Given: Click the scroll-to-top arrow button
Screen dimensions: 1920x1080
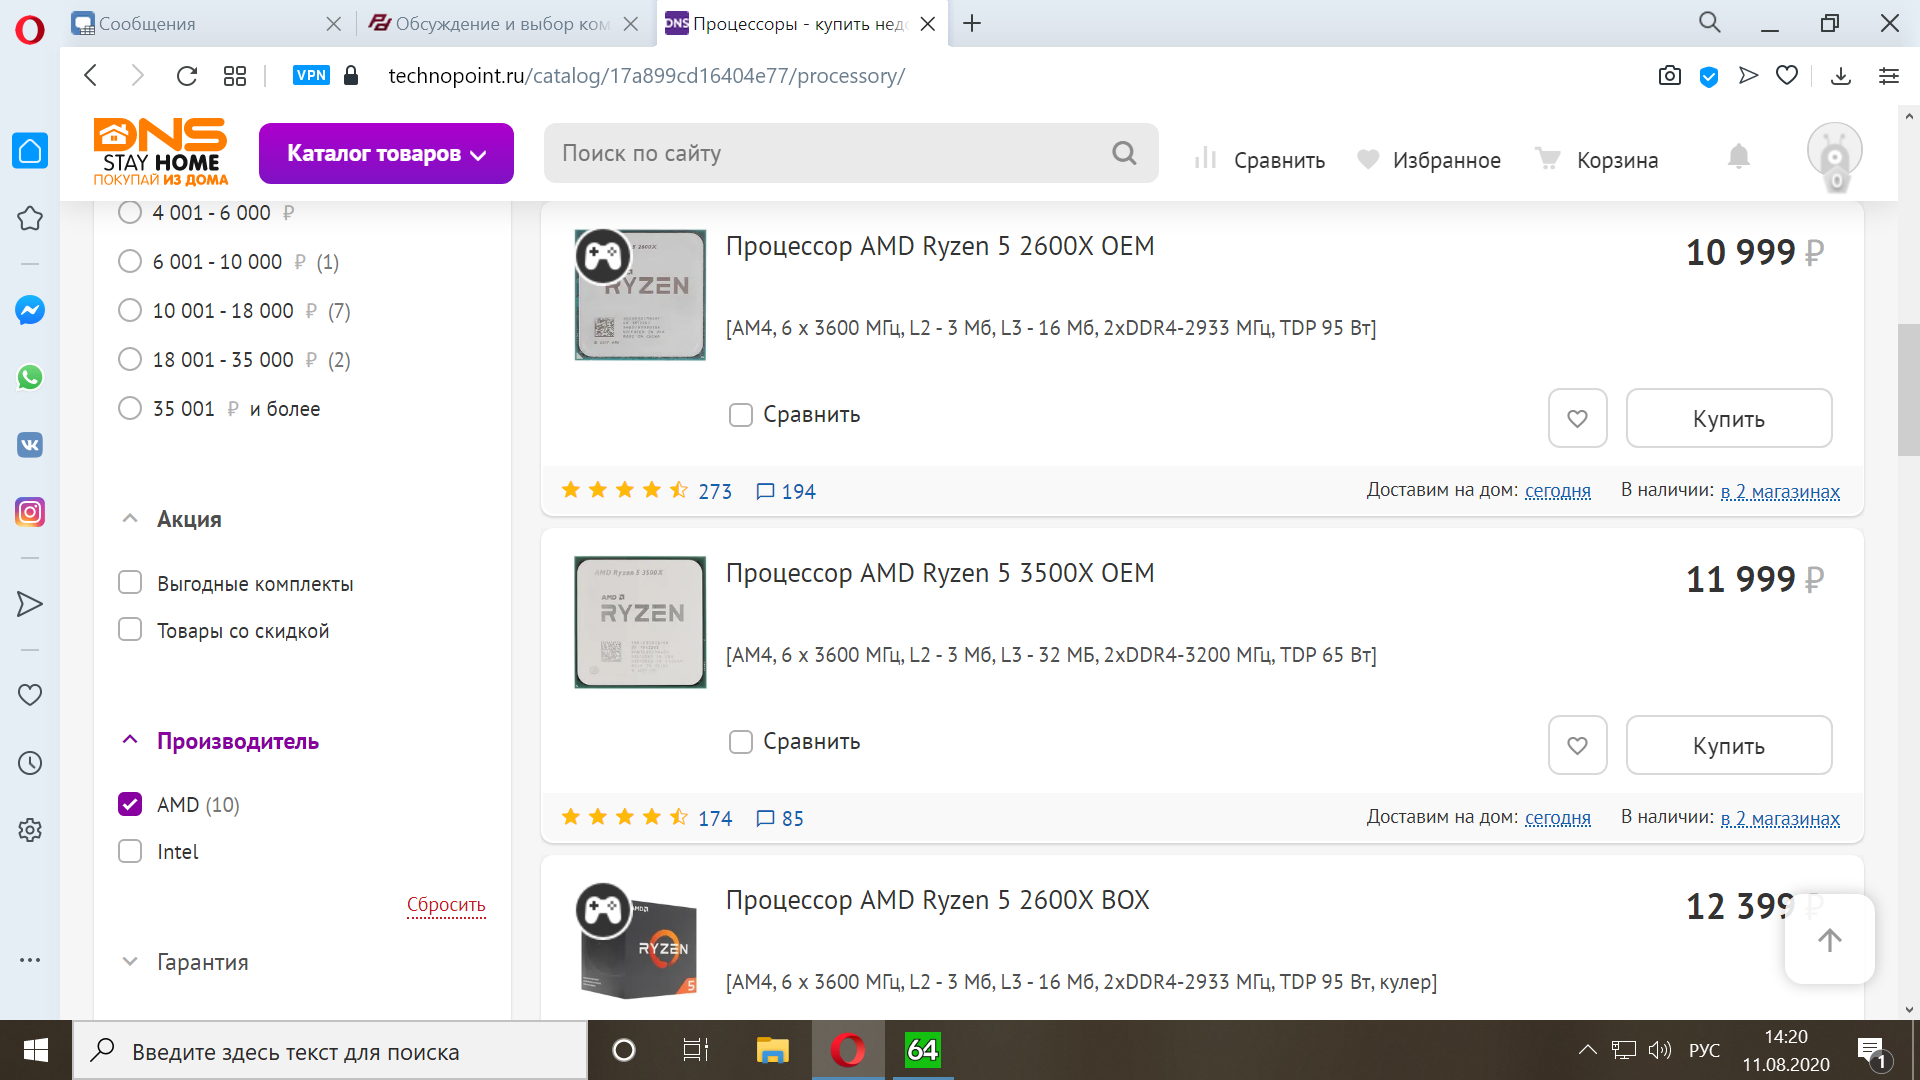Looking at the screenshot, I should coord(1829,940).
